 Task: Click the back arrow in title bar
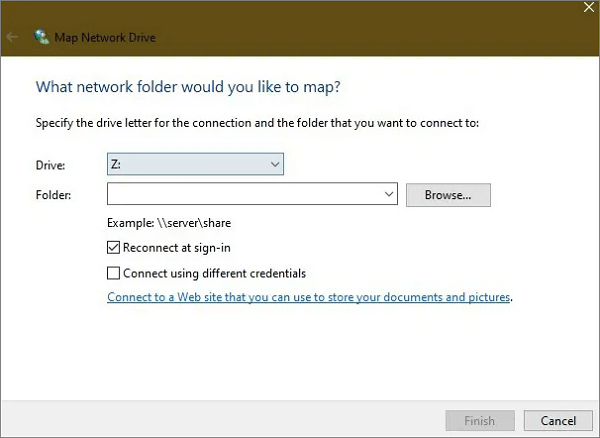(13, 38)
